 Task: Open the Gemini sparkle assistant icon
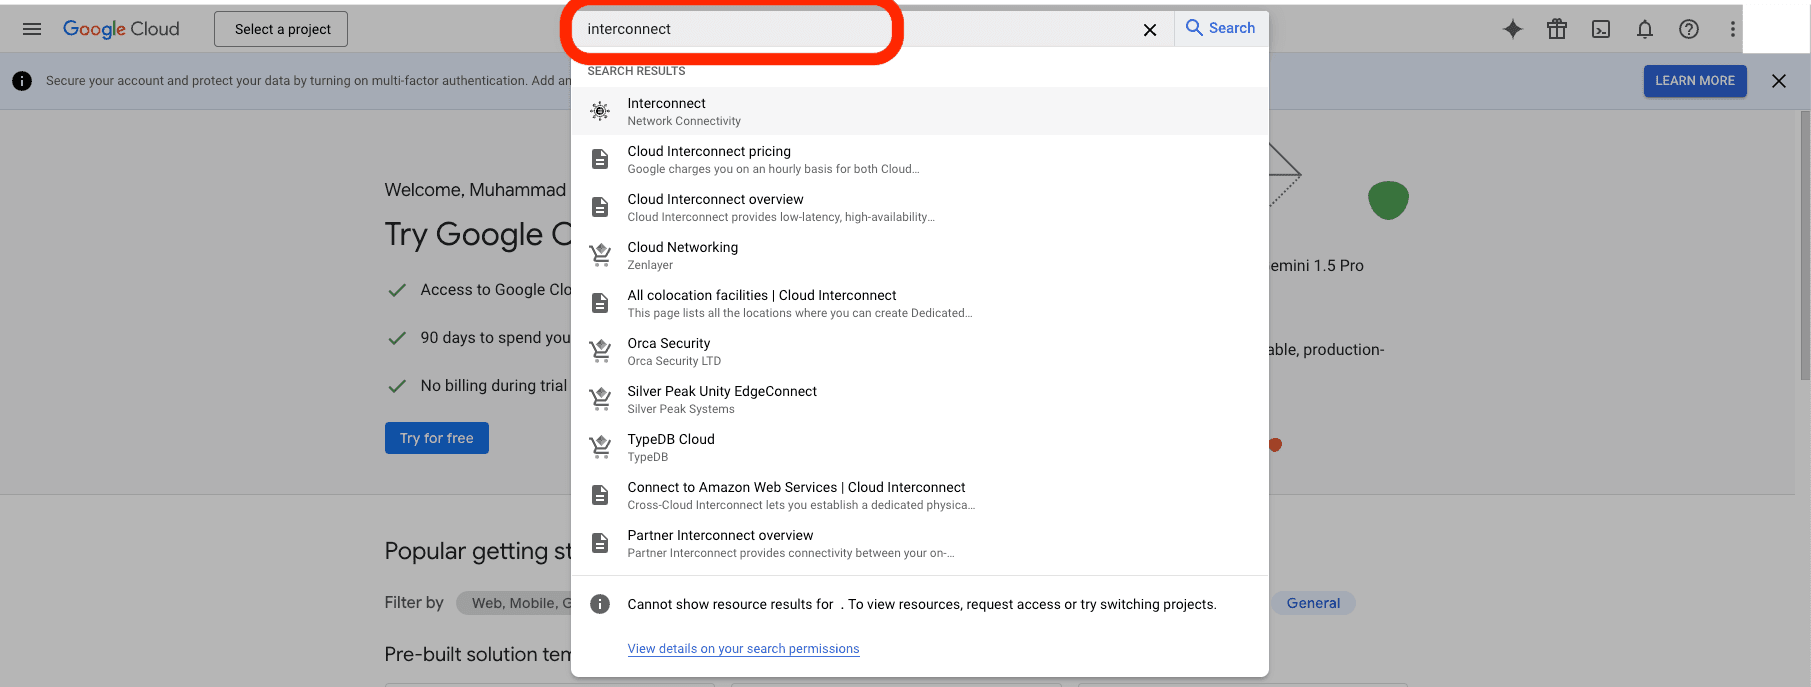(1513, 29)
